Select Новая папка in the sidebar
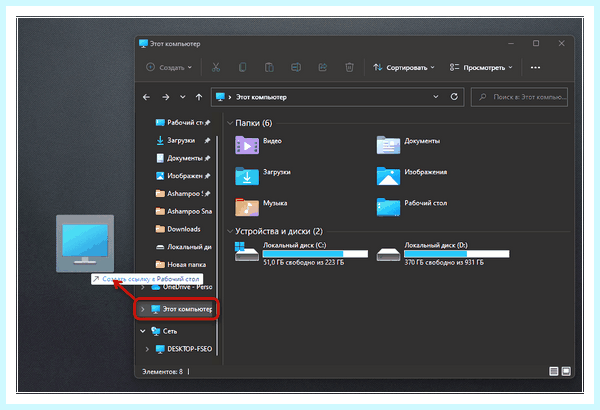 pos(181,265)
